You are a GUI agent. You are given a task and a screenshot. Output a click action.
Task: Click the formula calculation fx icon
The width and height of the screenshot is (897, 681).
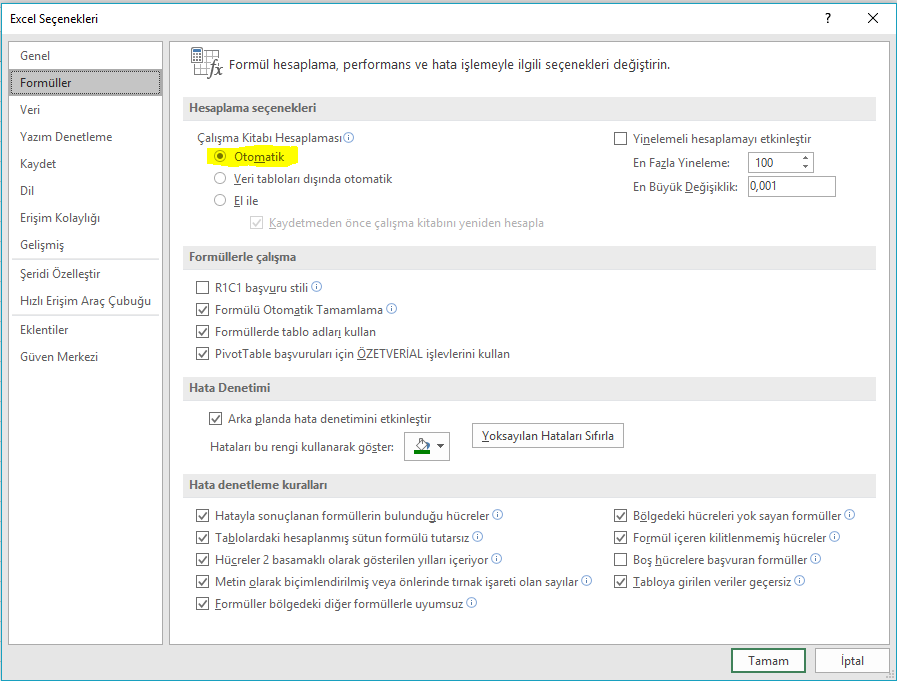click(x=207, y=63)
